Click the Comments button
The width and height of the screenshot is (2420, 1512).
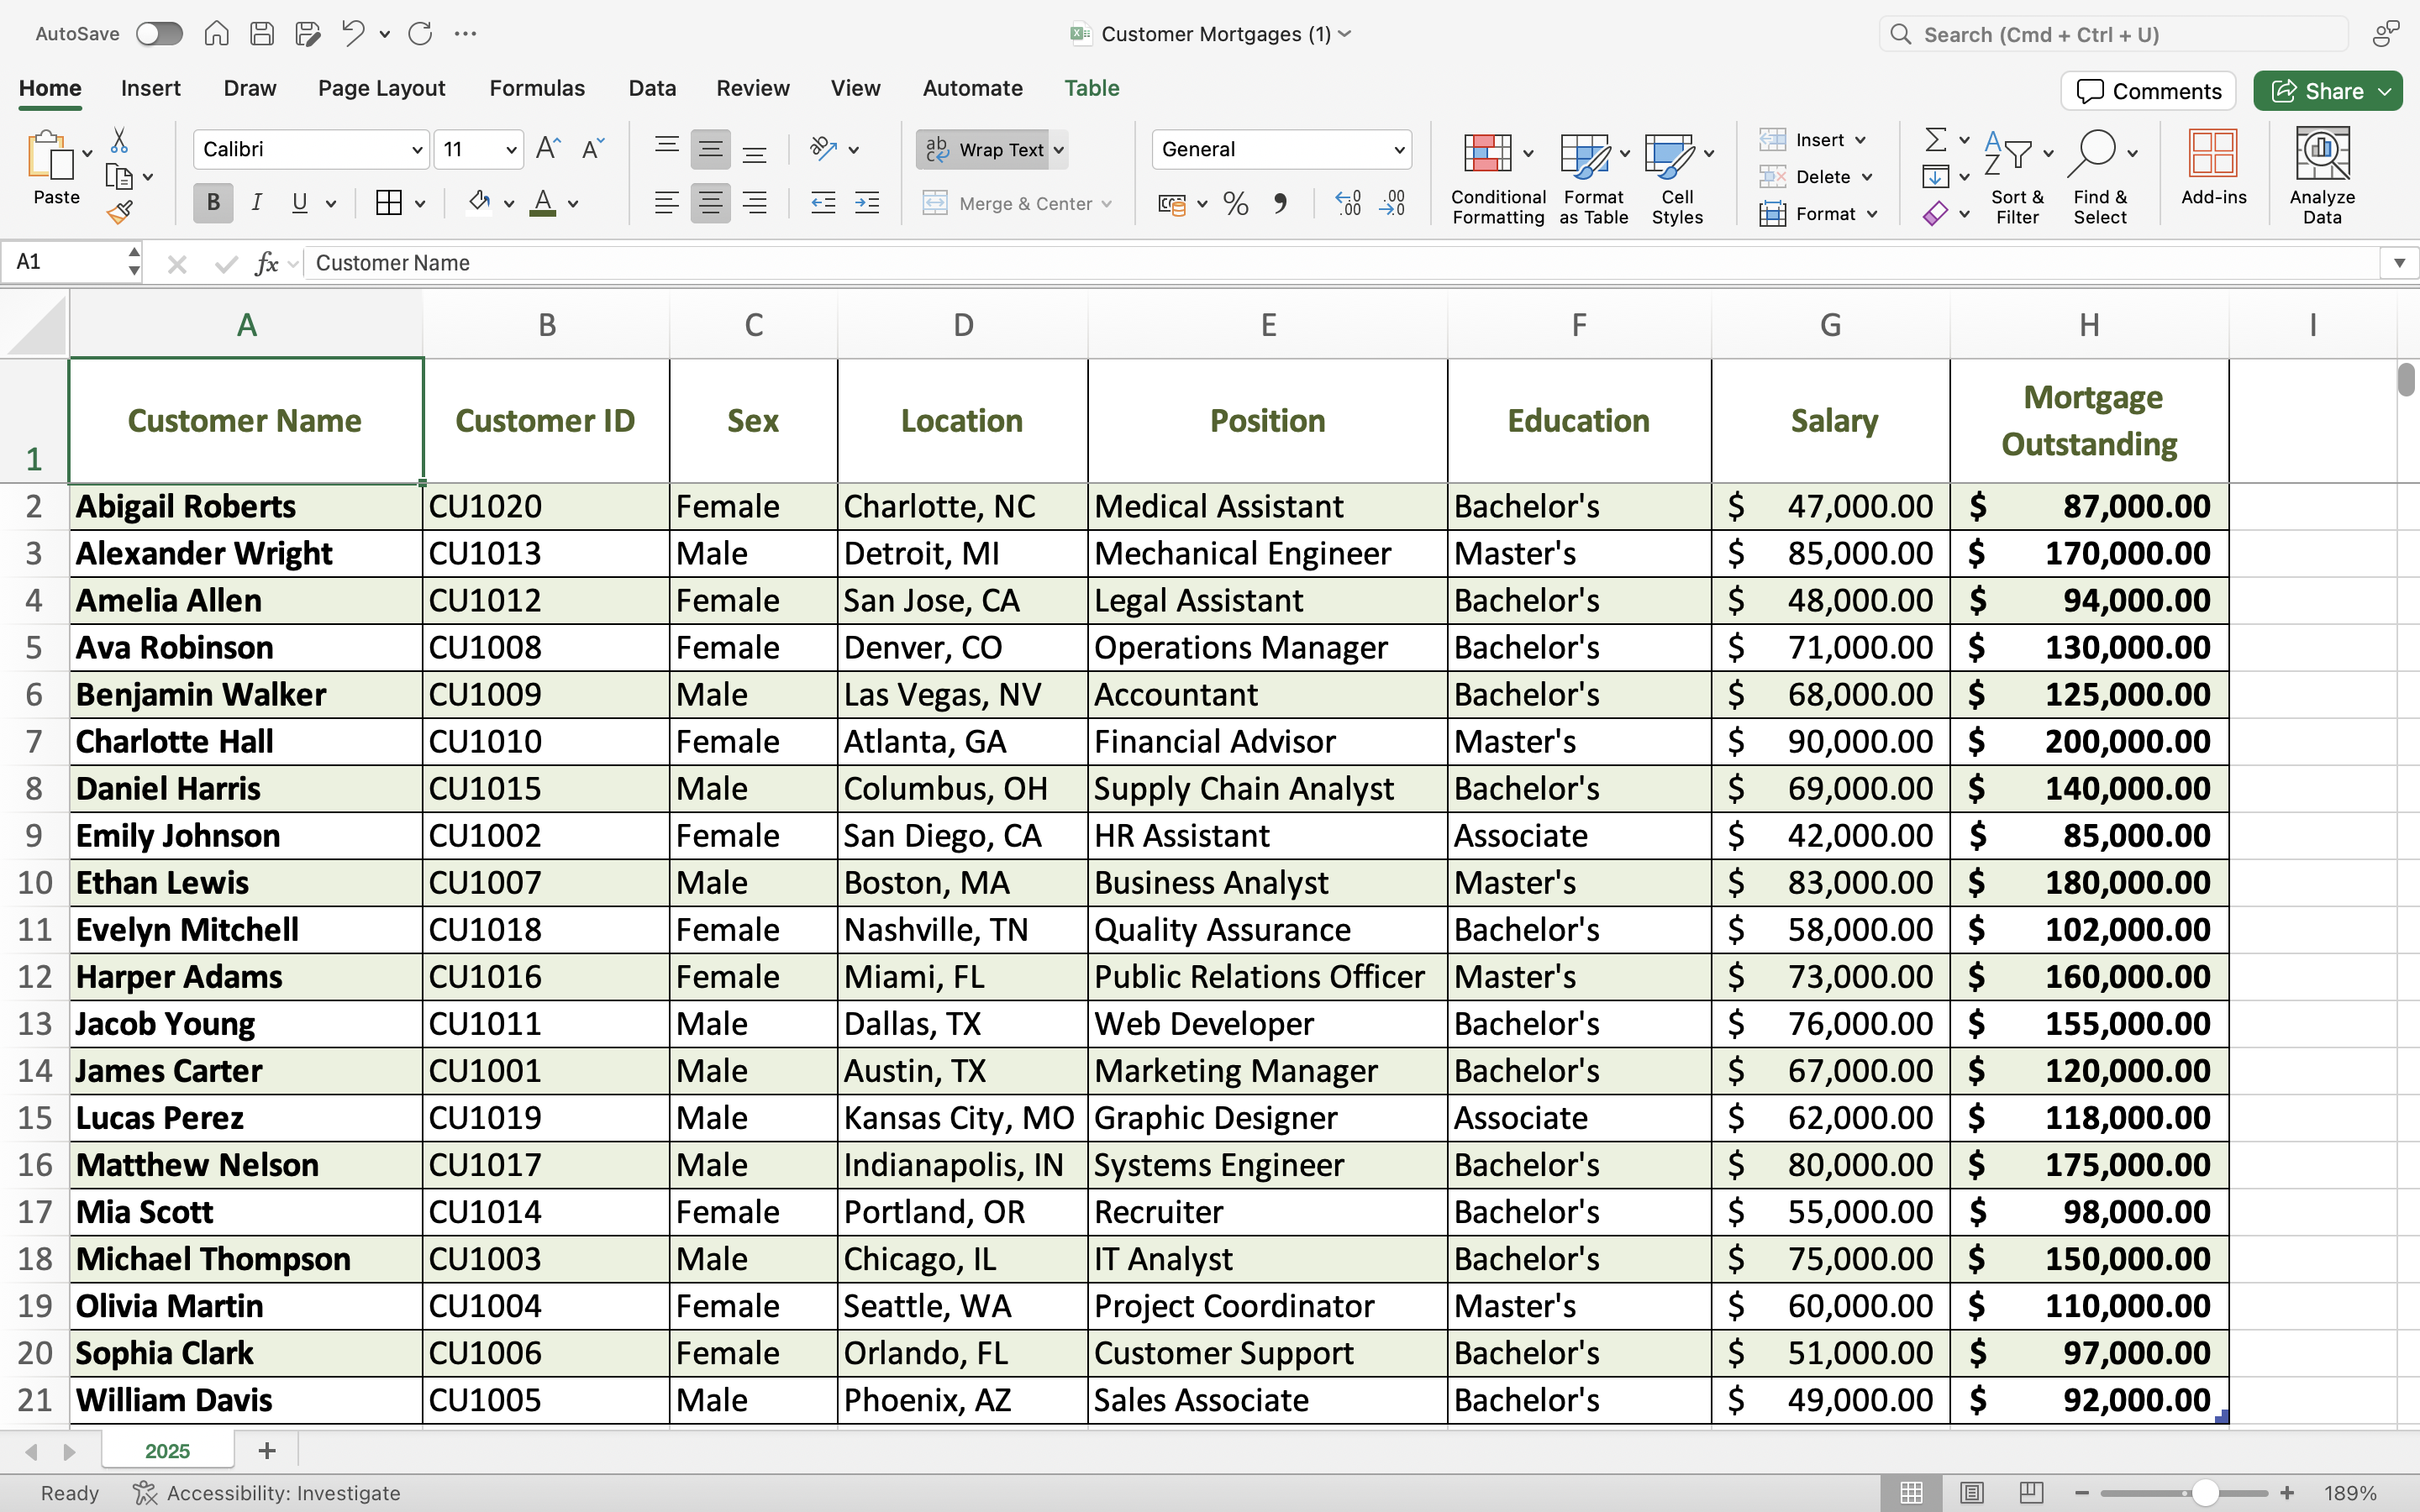pos(2148,91)
